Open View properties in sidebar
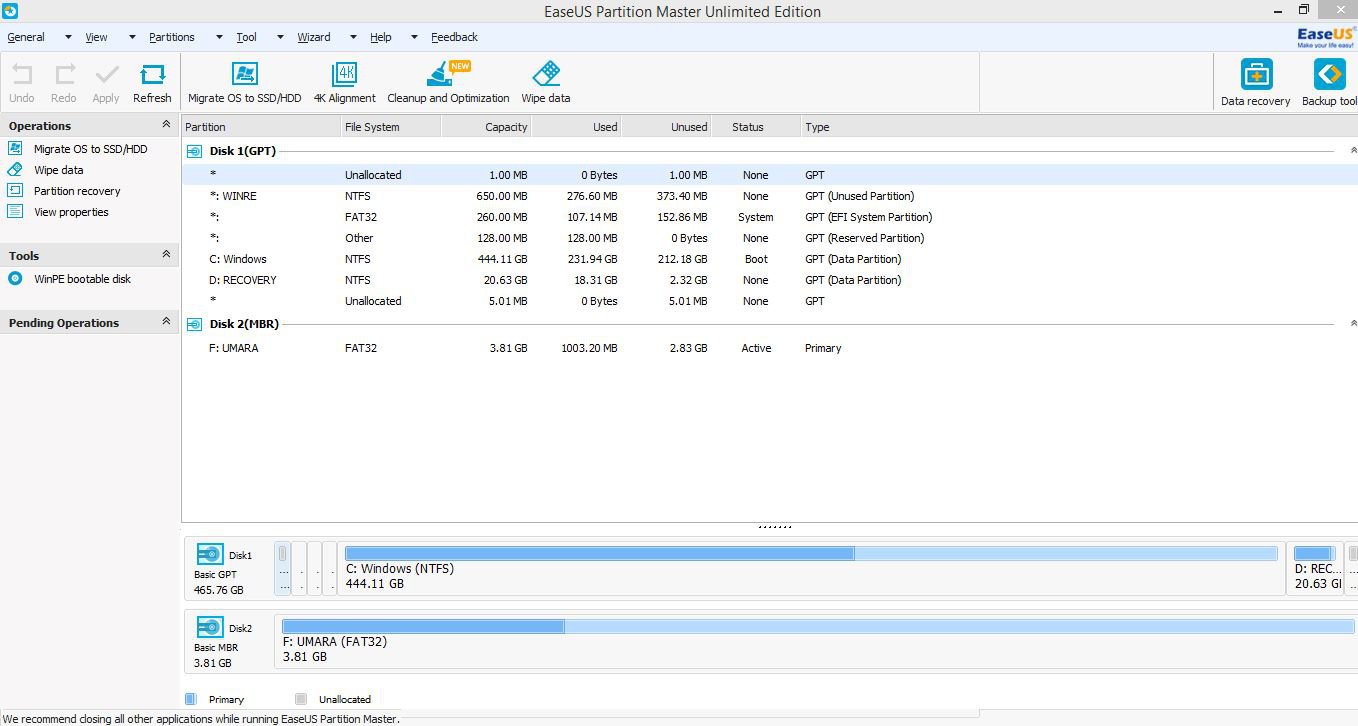The width and height of the screenshot is (1358, 726). (x=71, y=212)
